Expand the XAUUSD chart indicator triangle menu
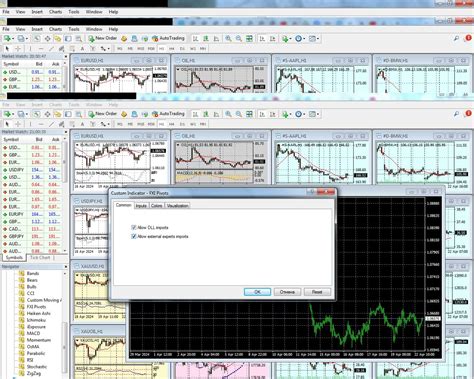 tap(77, 275)
